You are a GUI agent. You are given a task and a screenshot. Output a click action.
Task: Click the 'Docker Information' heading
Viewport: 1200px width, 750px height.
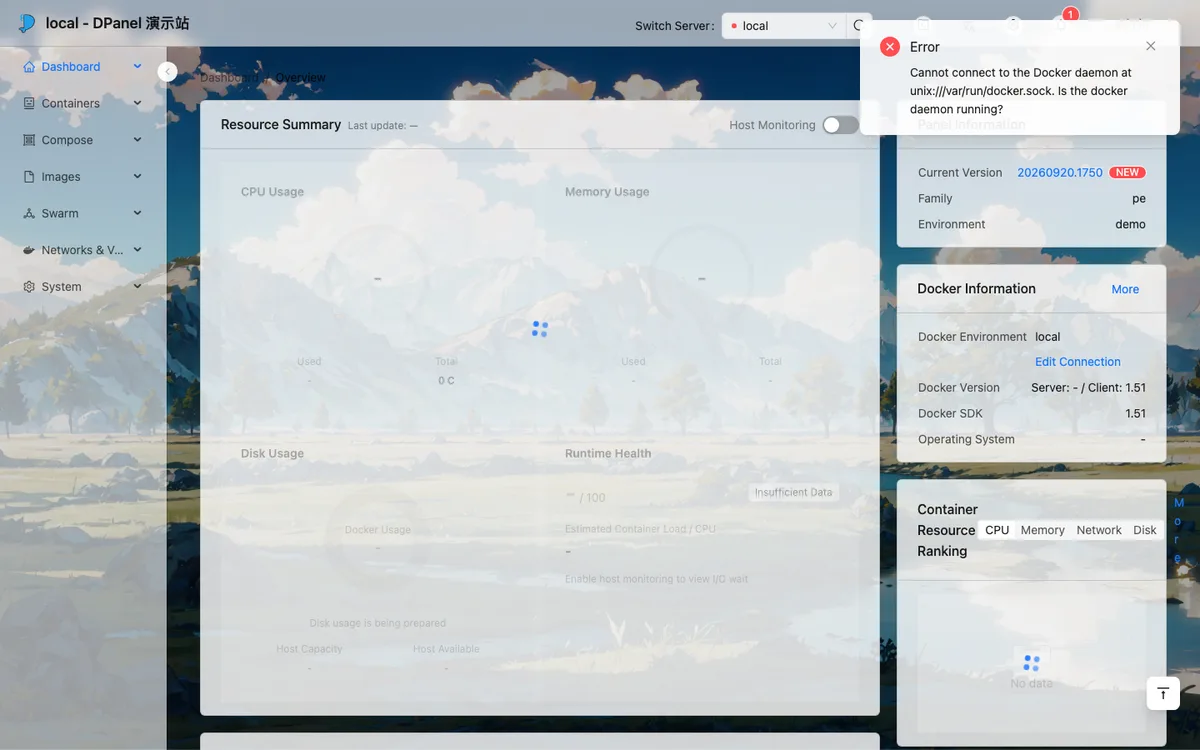point(977,289)
